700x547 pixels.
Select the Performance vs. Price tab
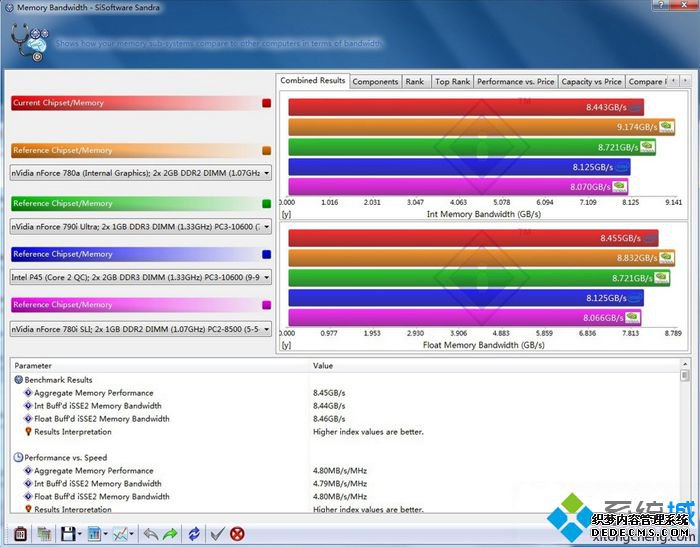516,82
